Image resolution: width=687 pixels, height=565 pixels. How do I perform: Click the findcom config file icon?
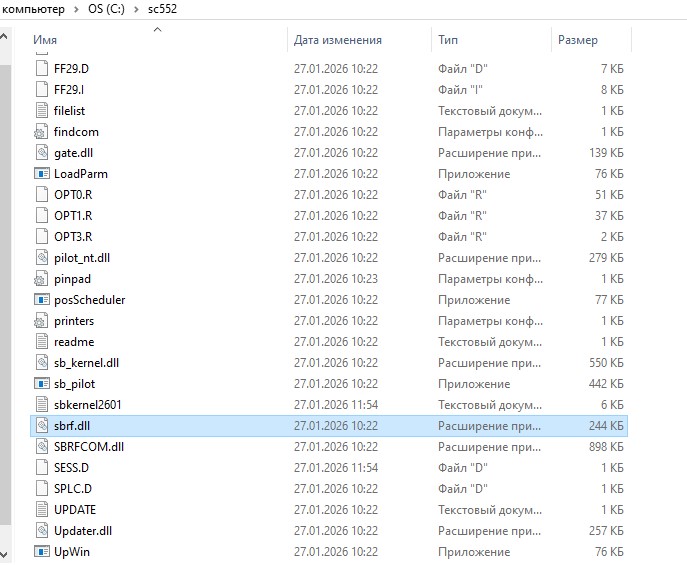tap(41, 132)
